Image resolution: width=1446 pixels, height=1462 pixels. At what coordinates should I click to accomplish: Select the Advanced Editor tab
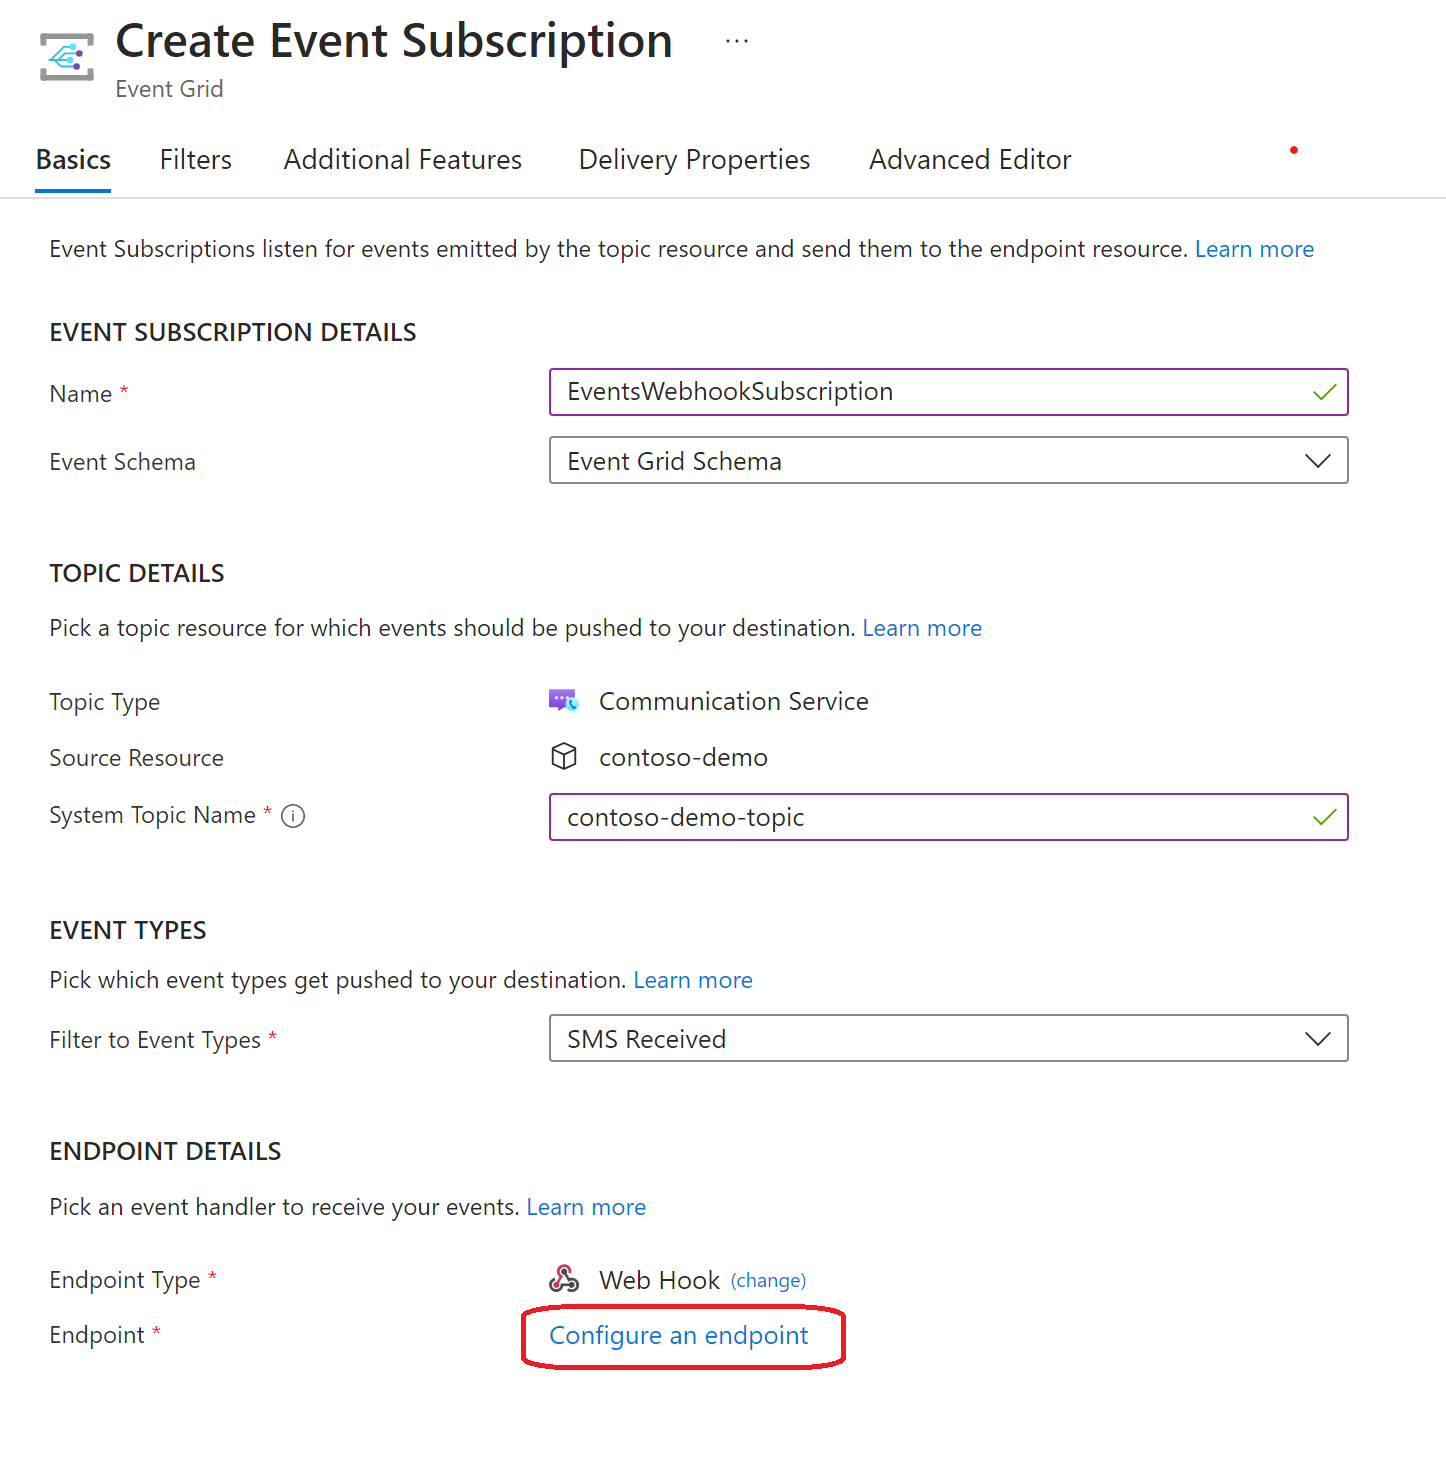970,160
